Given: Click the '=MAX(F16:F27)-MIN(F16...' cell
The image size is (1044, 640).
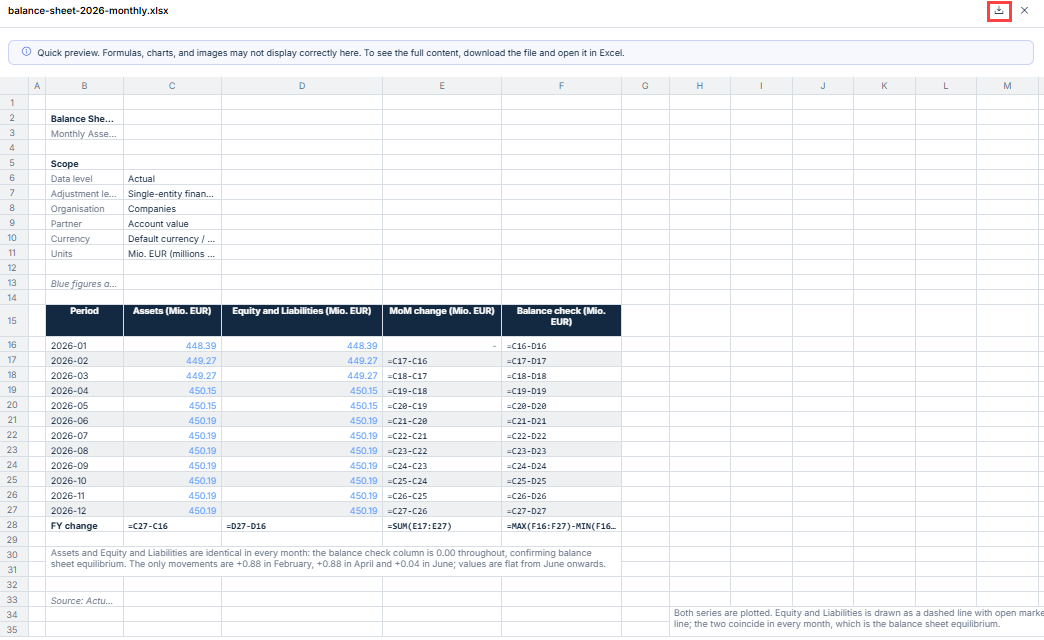Looking at the screenshot, I should click(561, 525).
